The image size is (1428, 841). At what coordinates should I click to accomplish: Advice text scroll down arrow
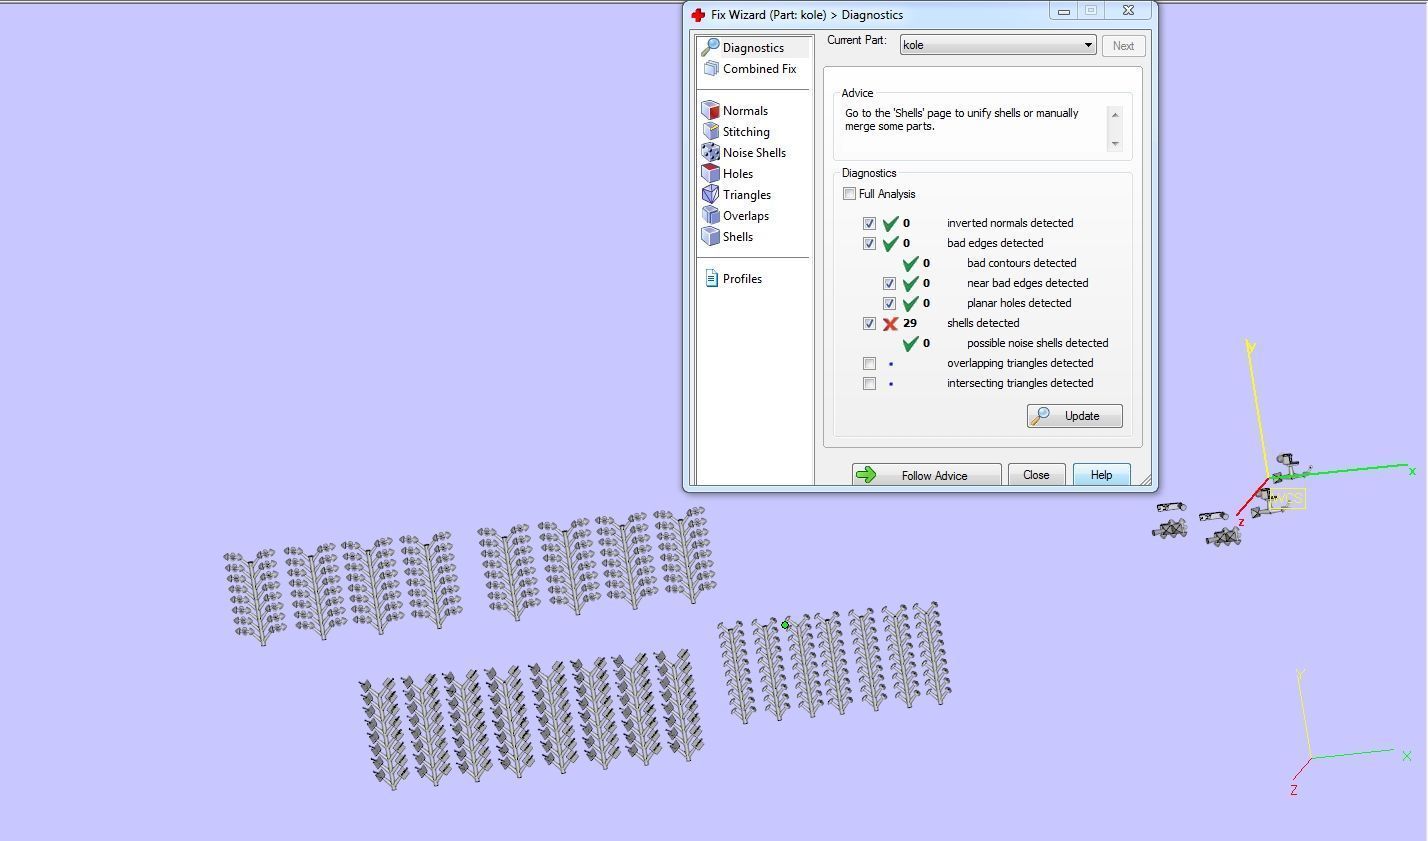[x=1115, y=143]
